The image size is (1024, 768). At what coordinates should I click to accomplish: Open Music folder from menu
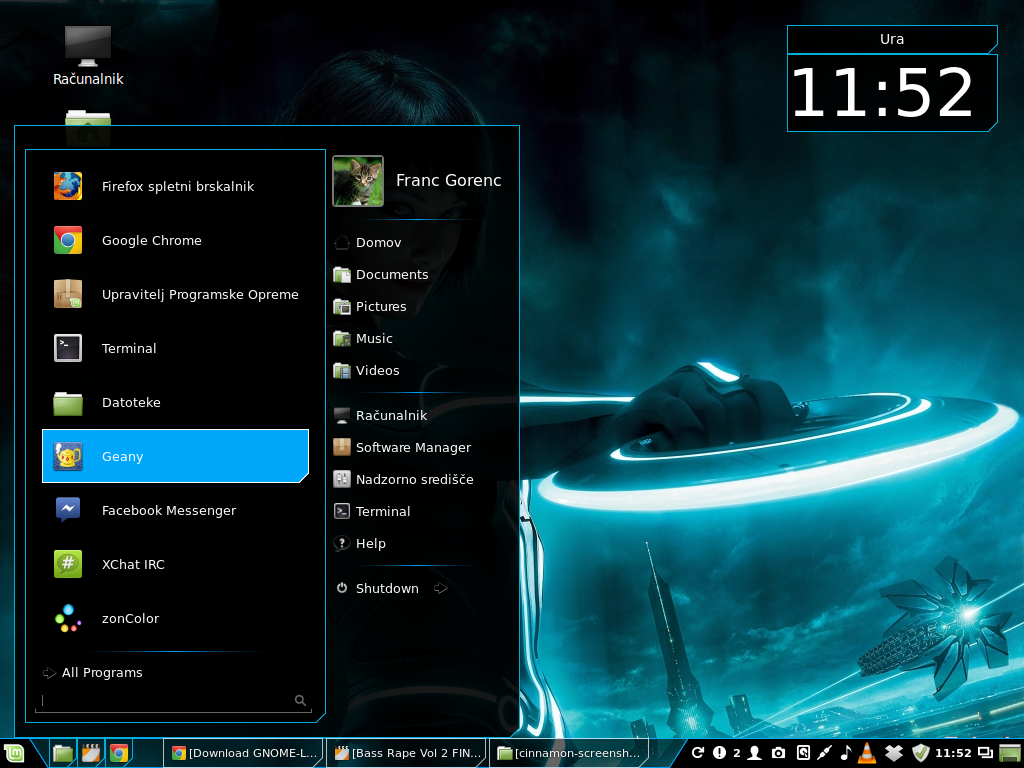(x=363, y=338)
